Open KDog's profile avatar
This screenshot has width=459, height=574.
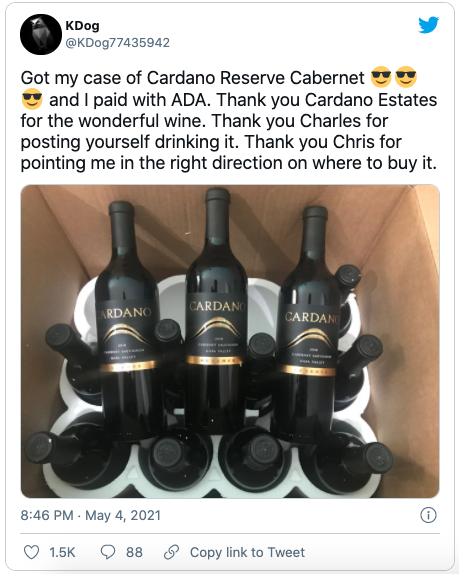(x=41, y=34)
